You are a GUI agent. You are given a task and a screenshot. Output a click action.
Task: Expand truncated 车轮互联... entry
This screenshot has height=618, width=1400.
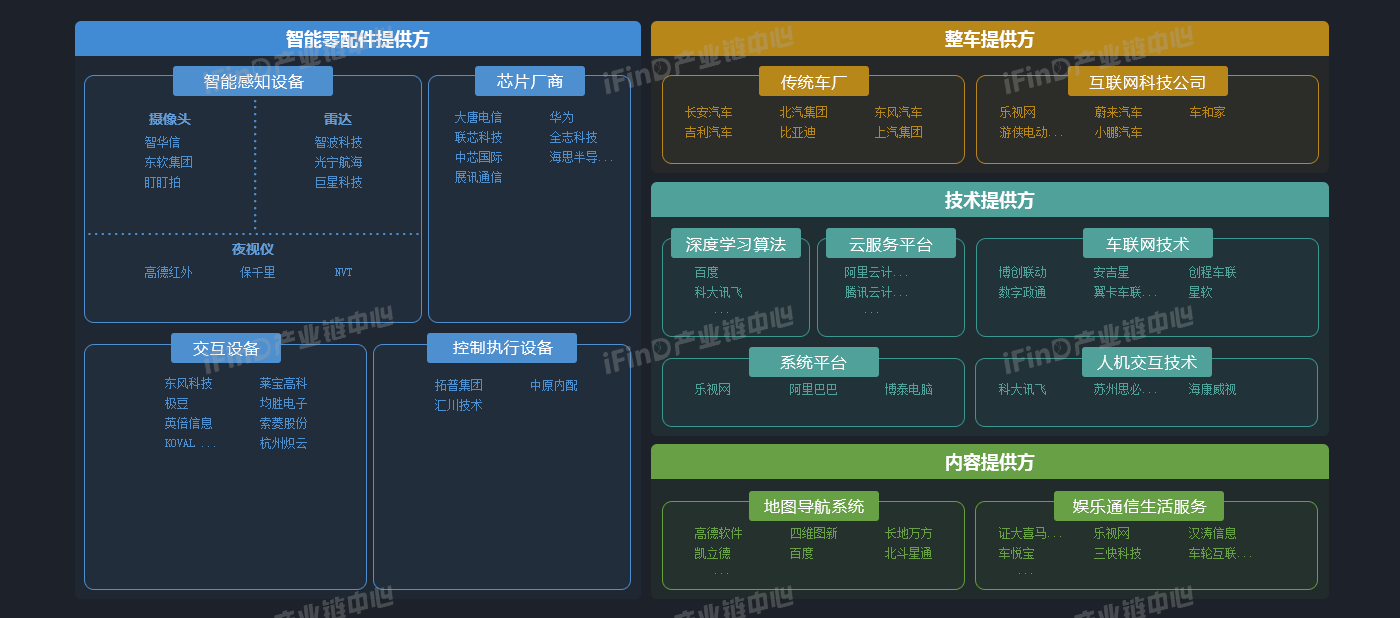coord(1220,553)
